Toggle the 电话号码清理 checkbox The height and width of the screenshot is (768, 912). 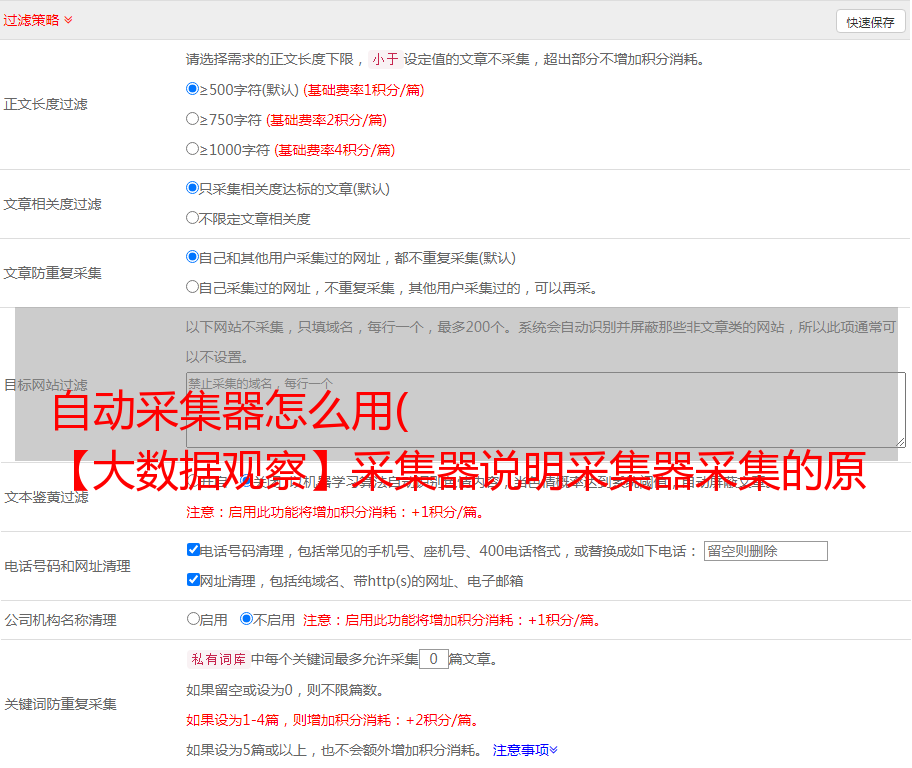pyautogui.click(x=193, y=550)
